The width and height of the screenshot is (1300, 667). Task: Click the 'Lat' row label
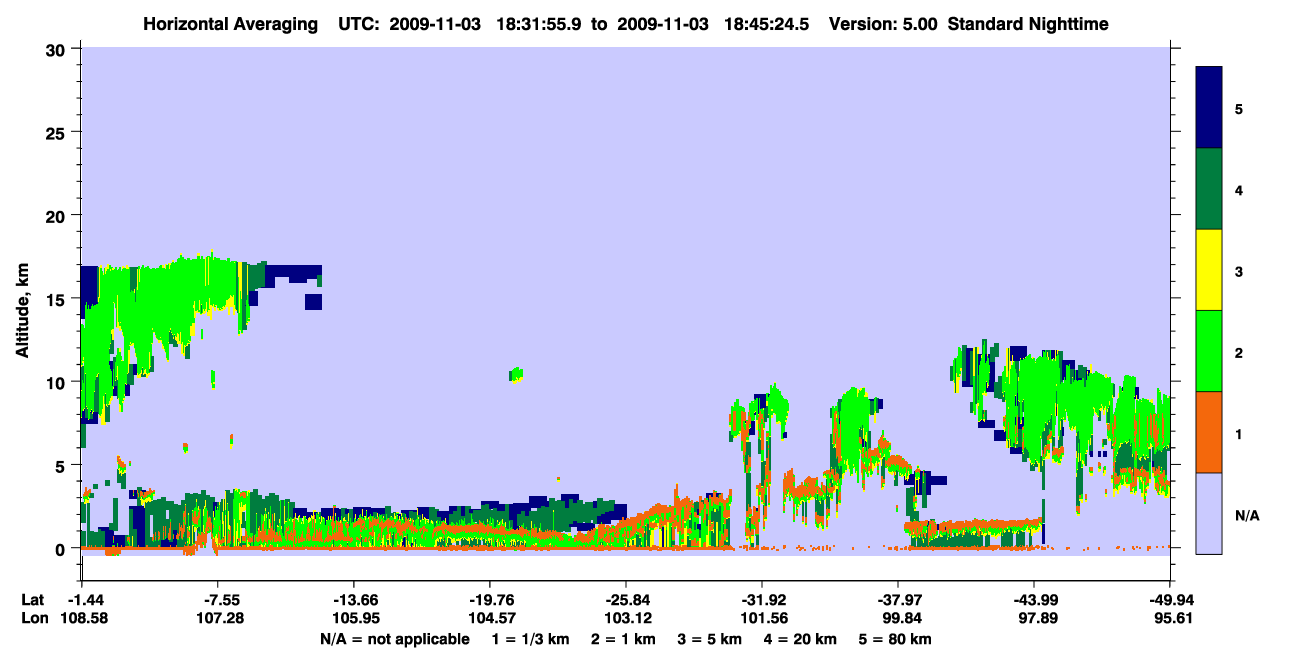tap(32, 599)
